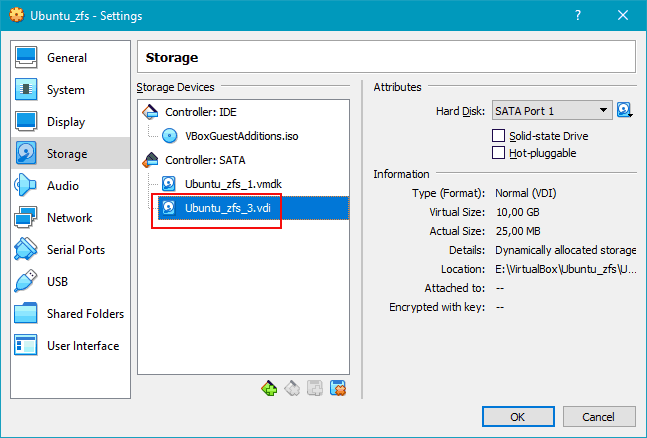647x438 pixels.
Task: Click the Serial Ports plug icon
Action: 26,249
